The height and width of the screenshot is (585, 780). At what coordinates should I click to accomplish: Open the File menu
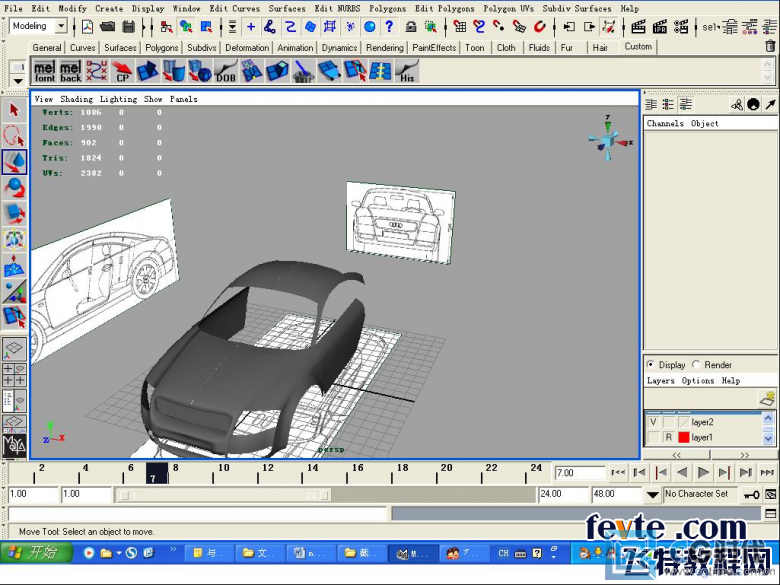pyautogui.click(x=13, y=8)
